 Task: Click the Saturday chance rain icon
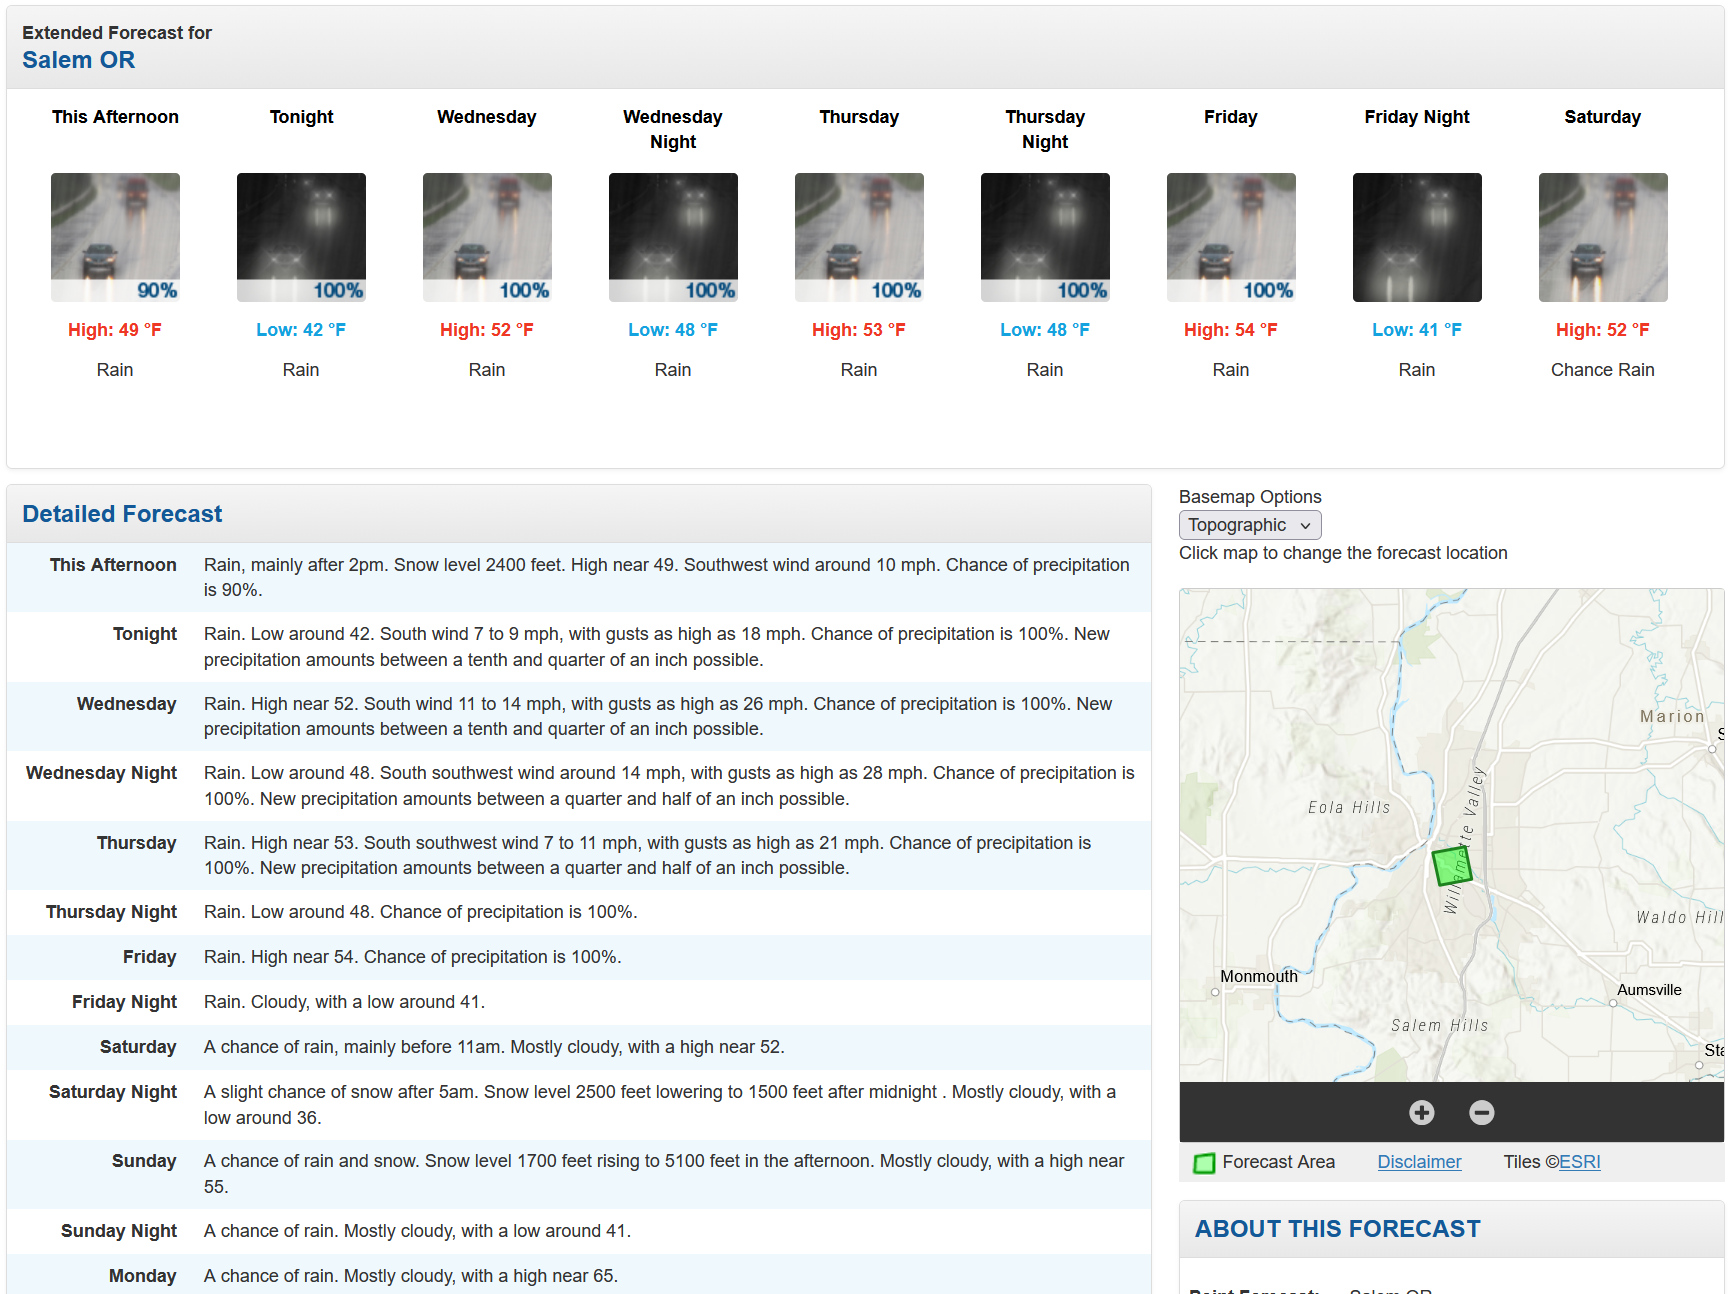1603,237
